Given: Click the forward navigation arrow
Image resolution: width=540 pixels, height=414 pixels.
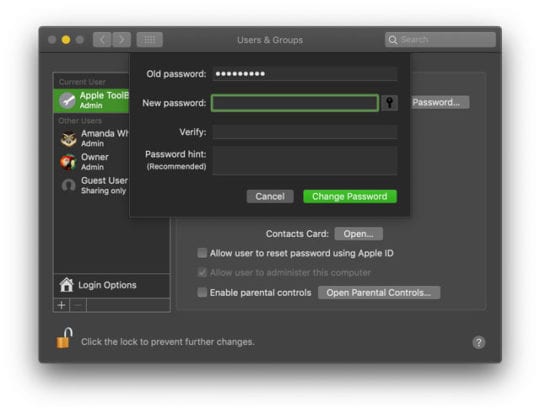Looking at the screenshot, I should (122, 40).
